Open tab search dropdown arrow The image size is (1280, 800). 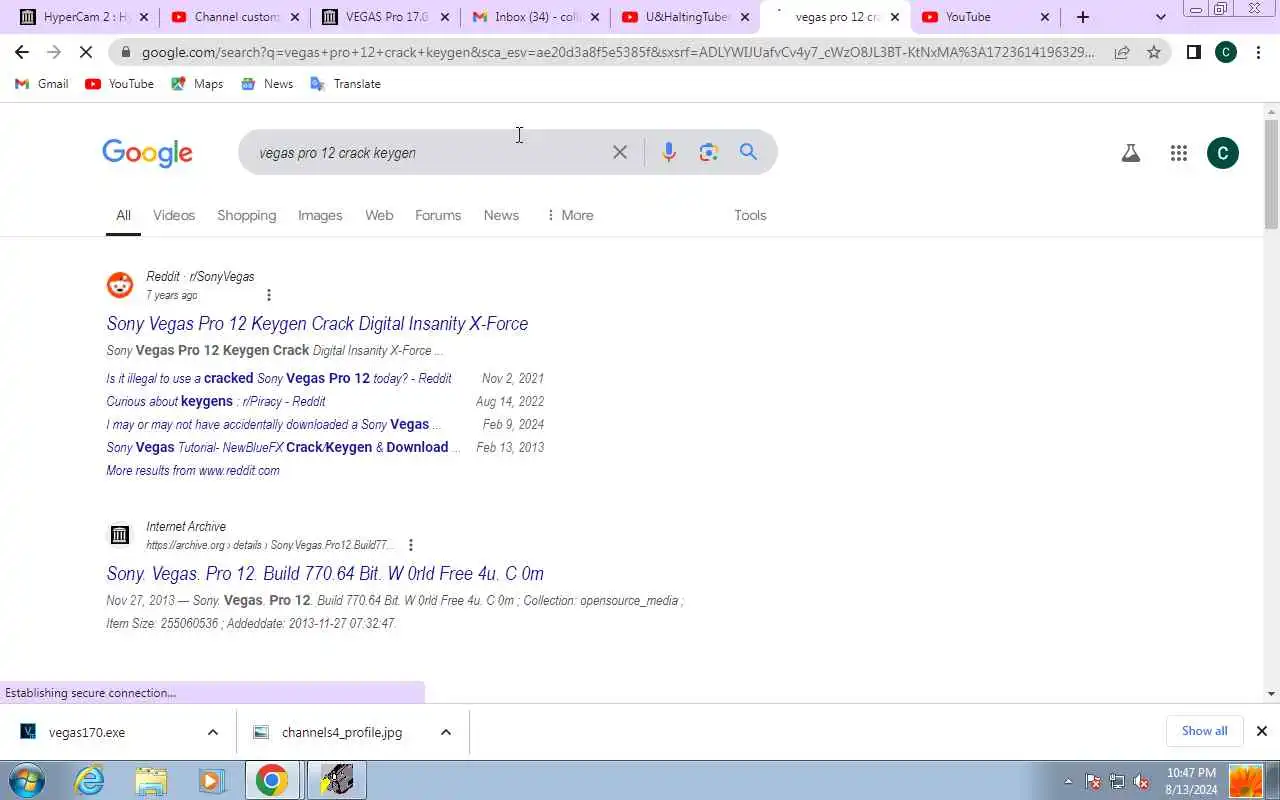click(x=1160, y=17)
